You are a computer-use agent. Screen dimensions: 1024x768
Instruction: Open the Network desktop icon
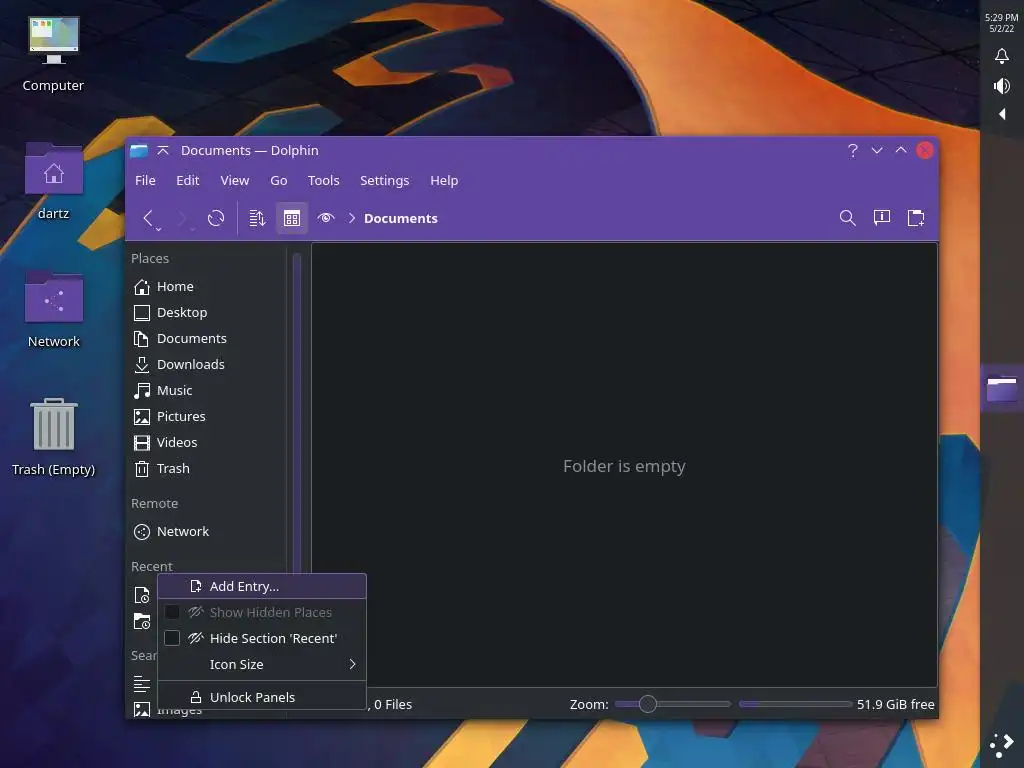point(54,310)
